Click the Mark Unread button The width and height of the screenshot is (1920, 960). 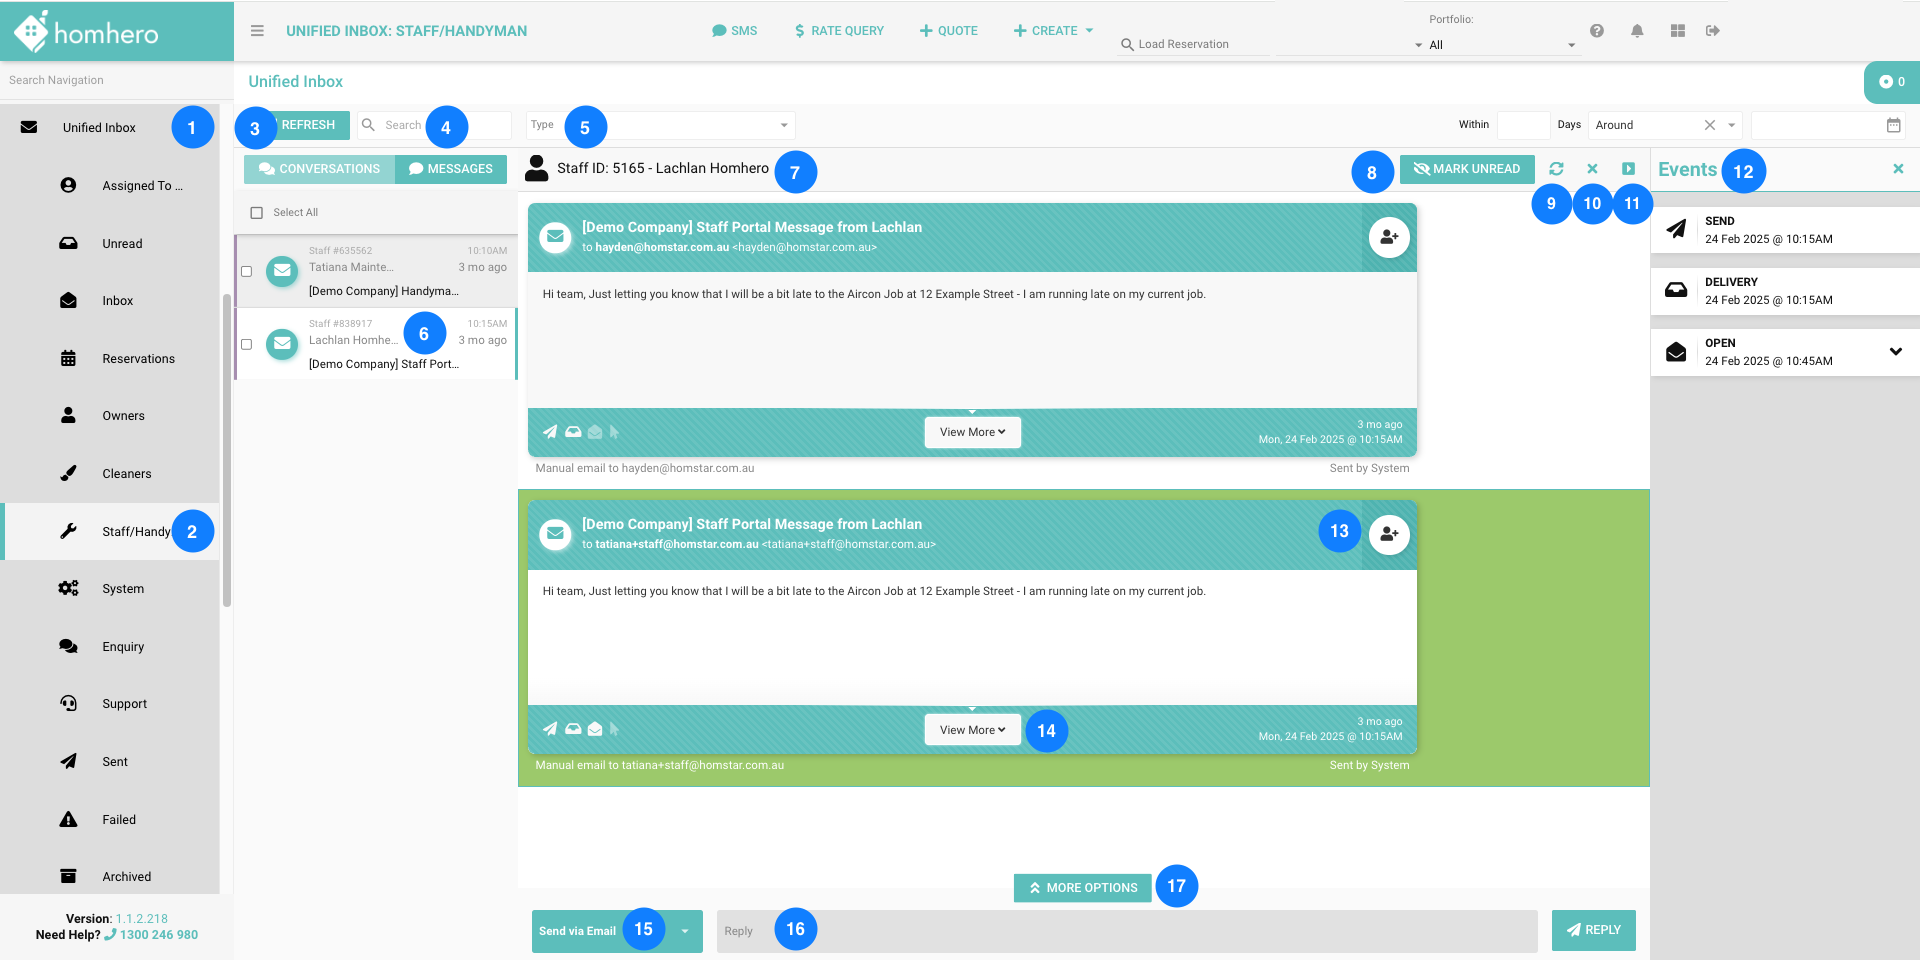(1467, 169)
